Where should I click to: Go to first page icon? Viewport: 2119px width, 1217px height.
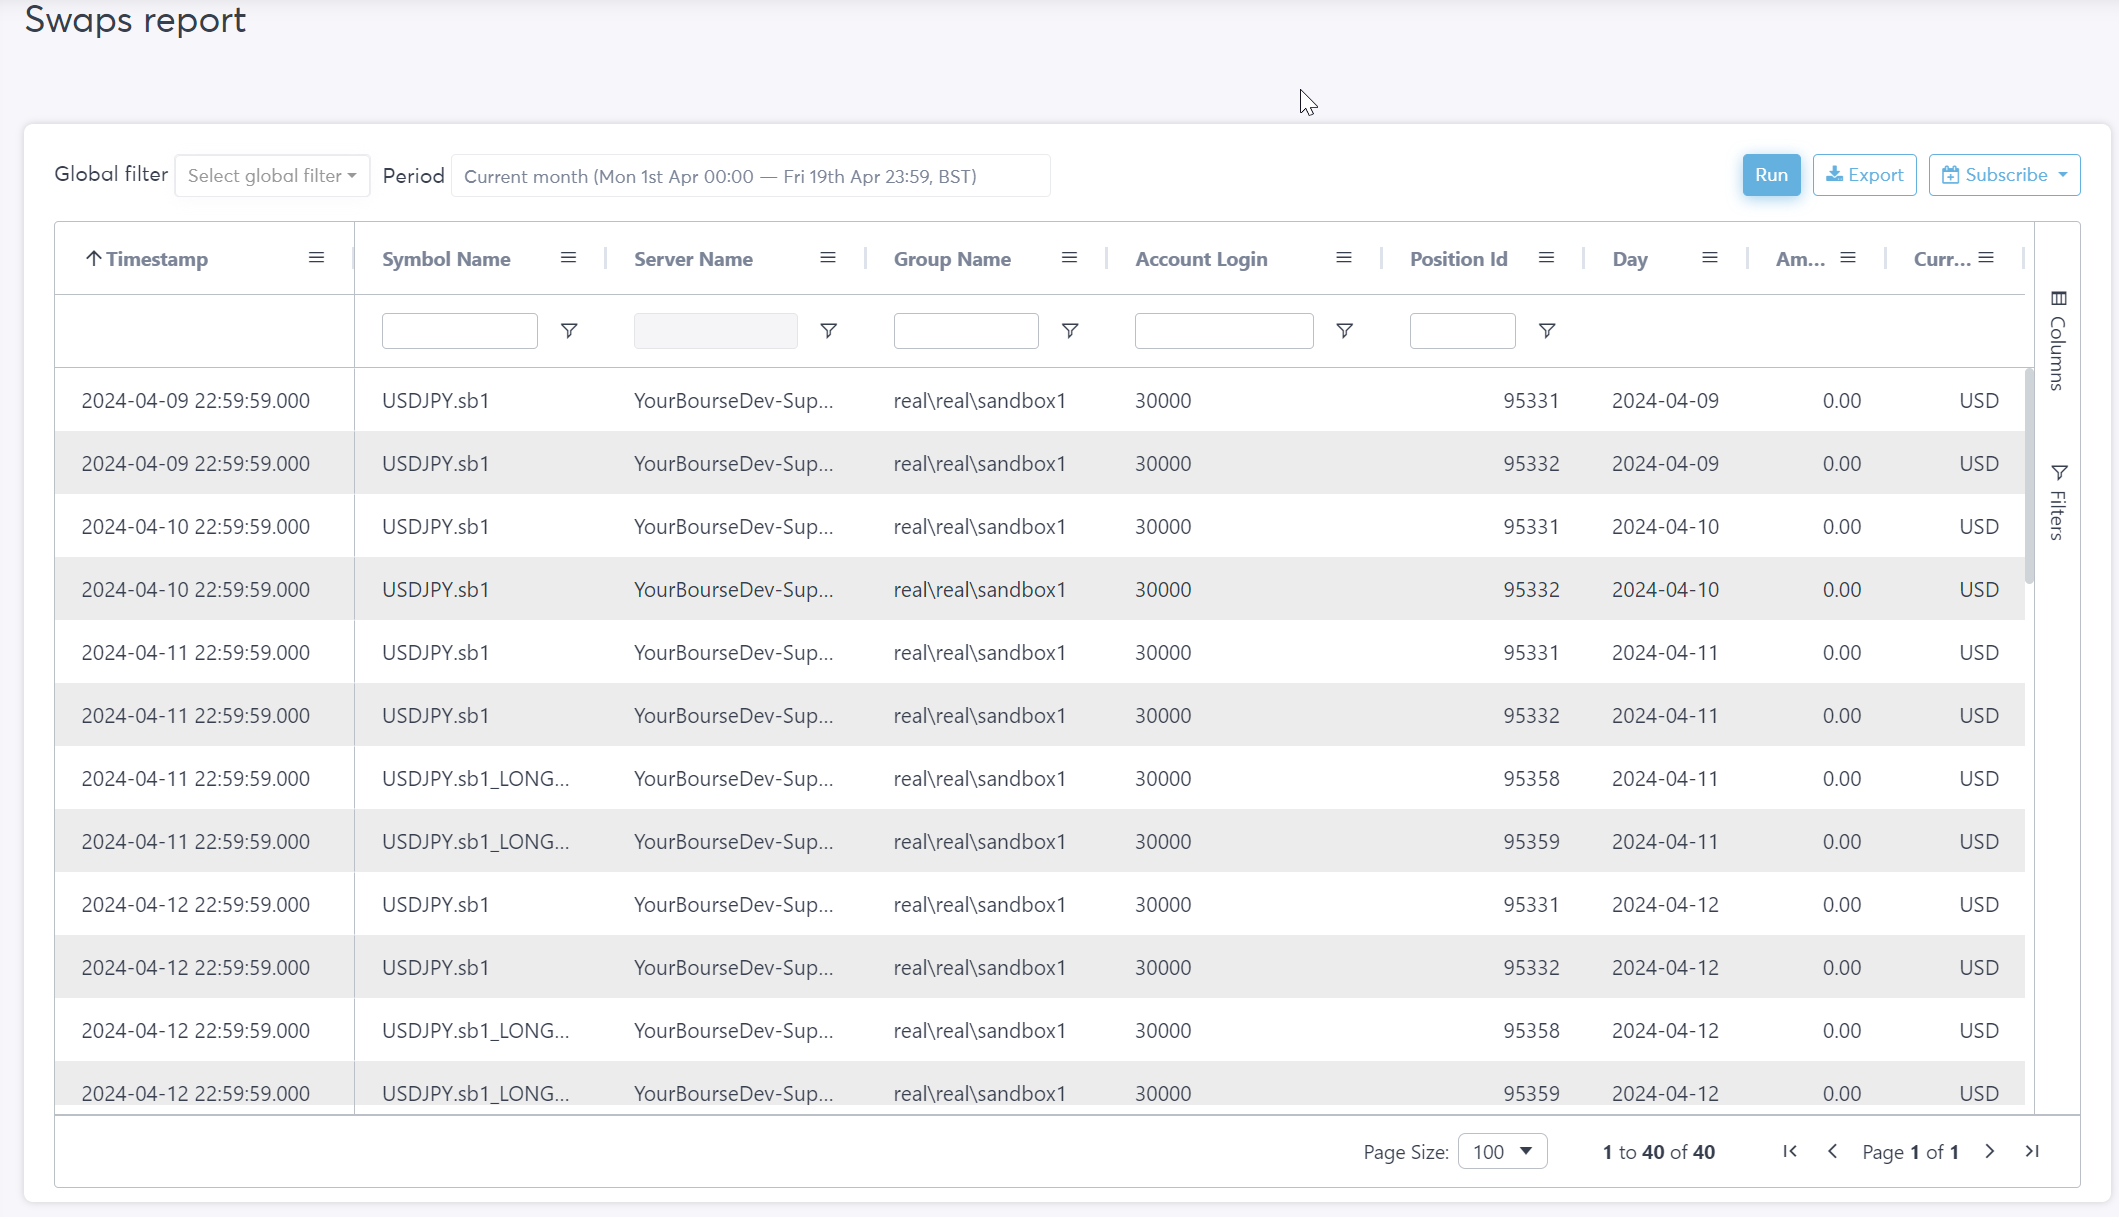tap(1790, 1151)
